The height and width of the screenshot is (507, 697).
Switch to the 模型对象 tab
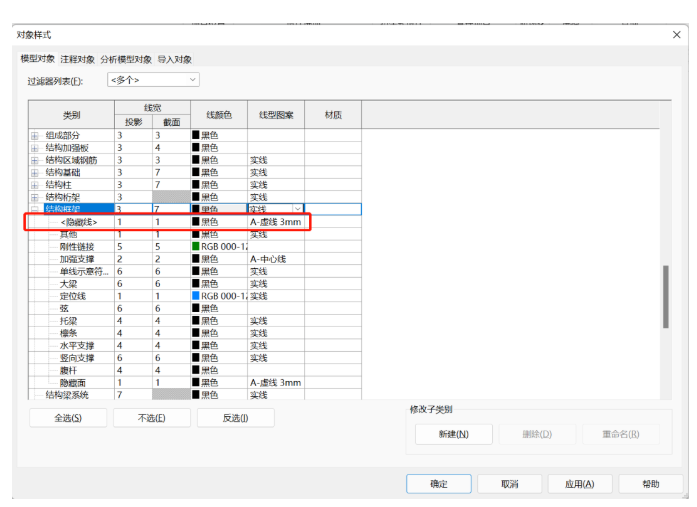pos(38,59)
